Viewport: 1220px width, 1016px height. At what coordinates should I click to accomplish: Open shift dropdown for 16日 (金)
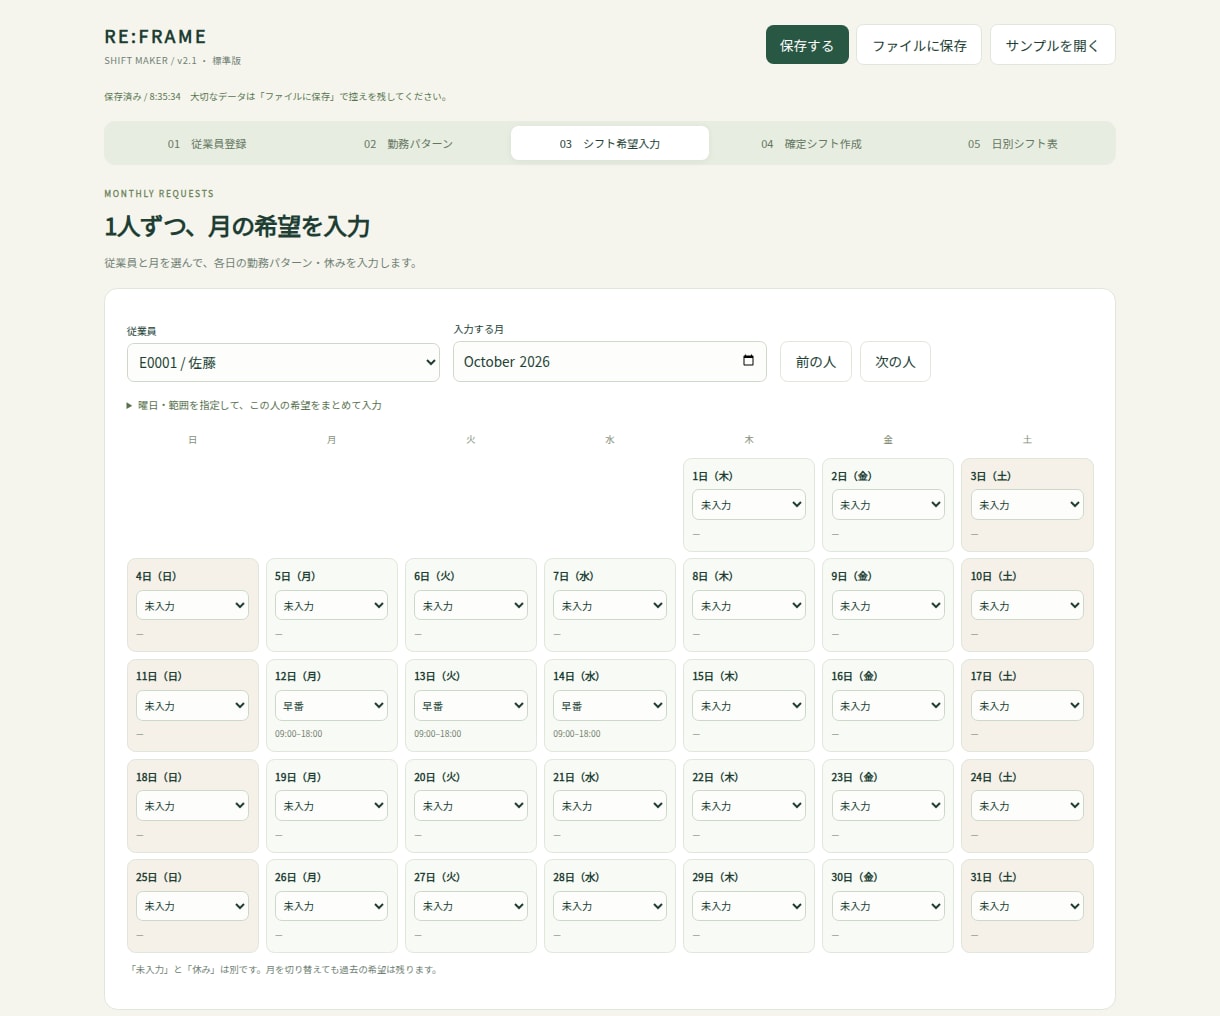tap(888, 706)
